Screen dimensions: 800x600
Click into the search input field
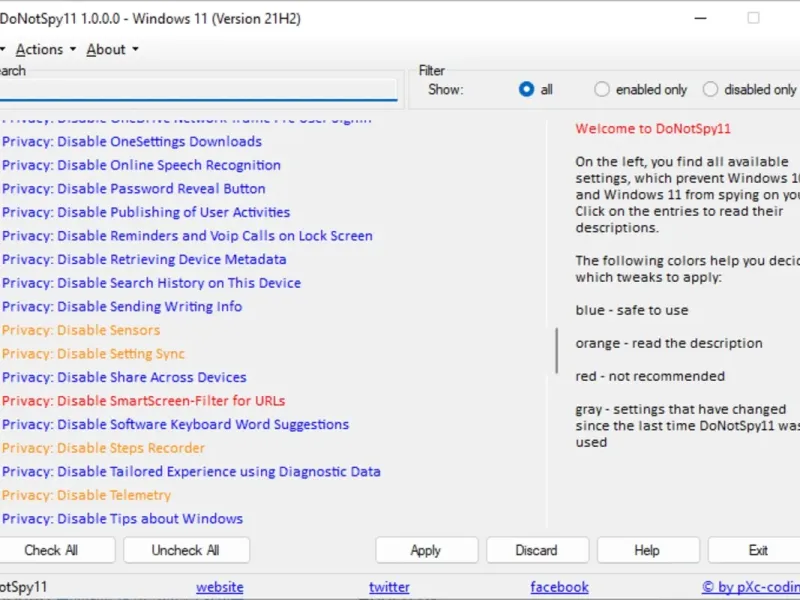(x=198, y=90)
